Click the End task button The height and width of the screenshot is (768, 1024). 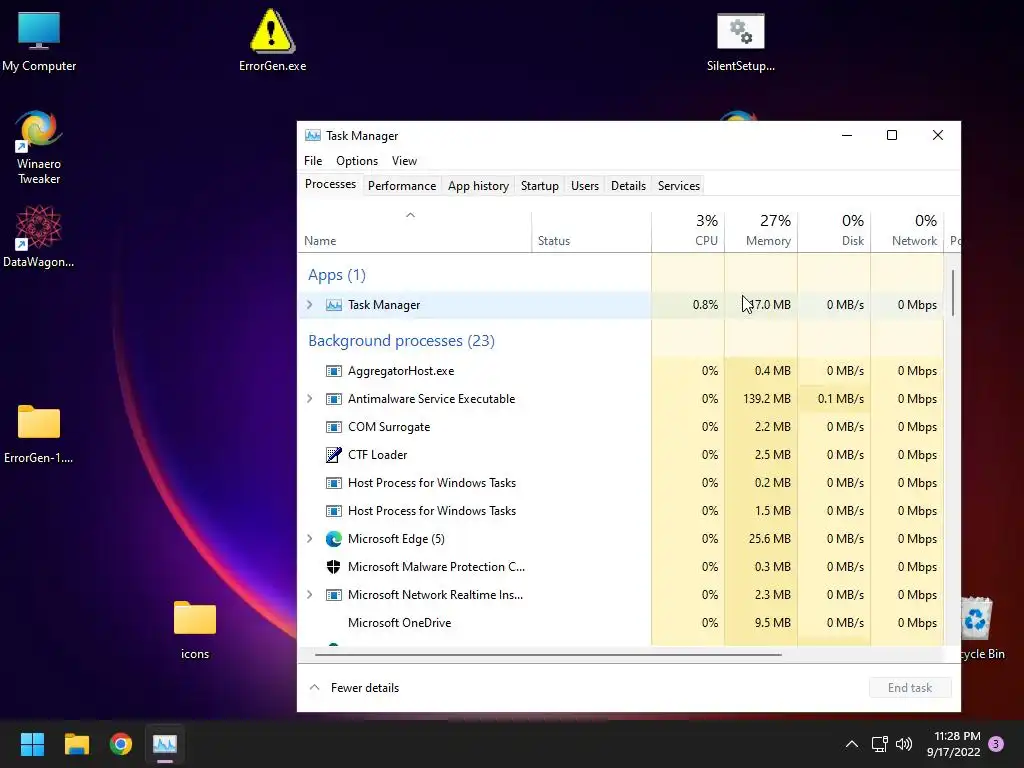click(x=910, y=688)
